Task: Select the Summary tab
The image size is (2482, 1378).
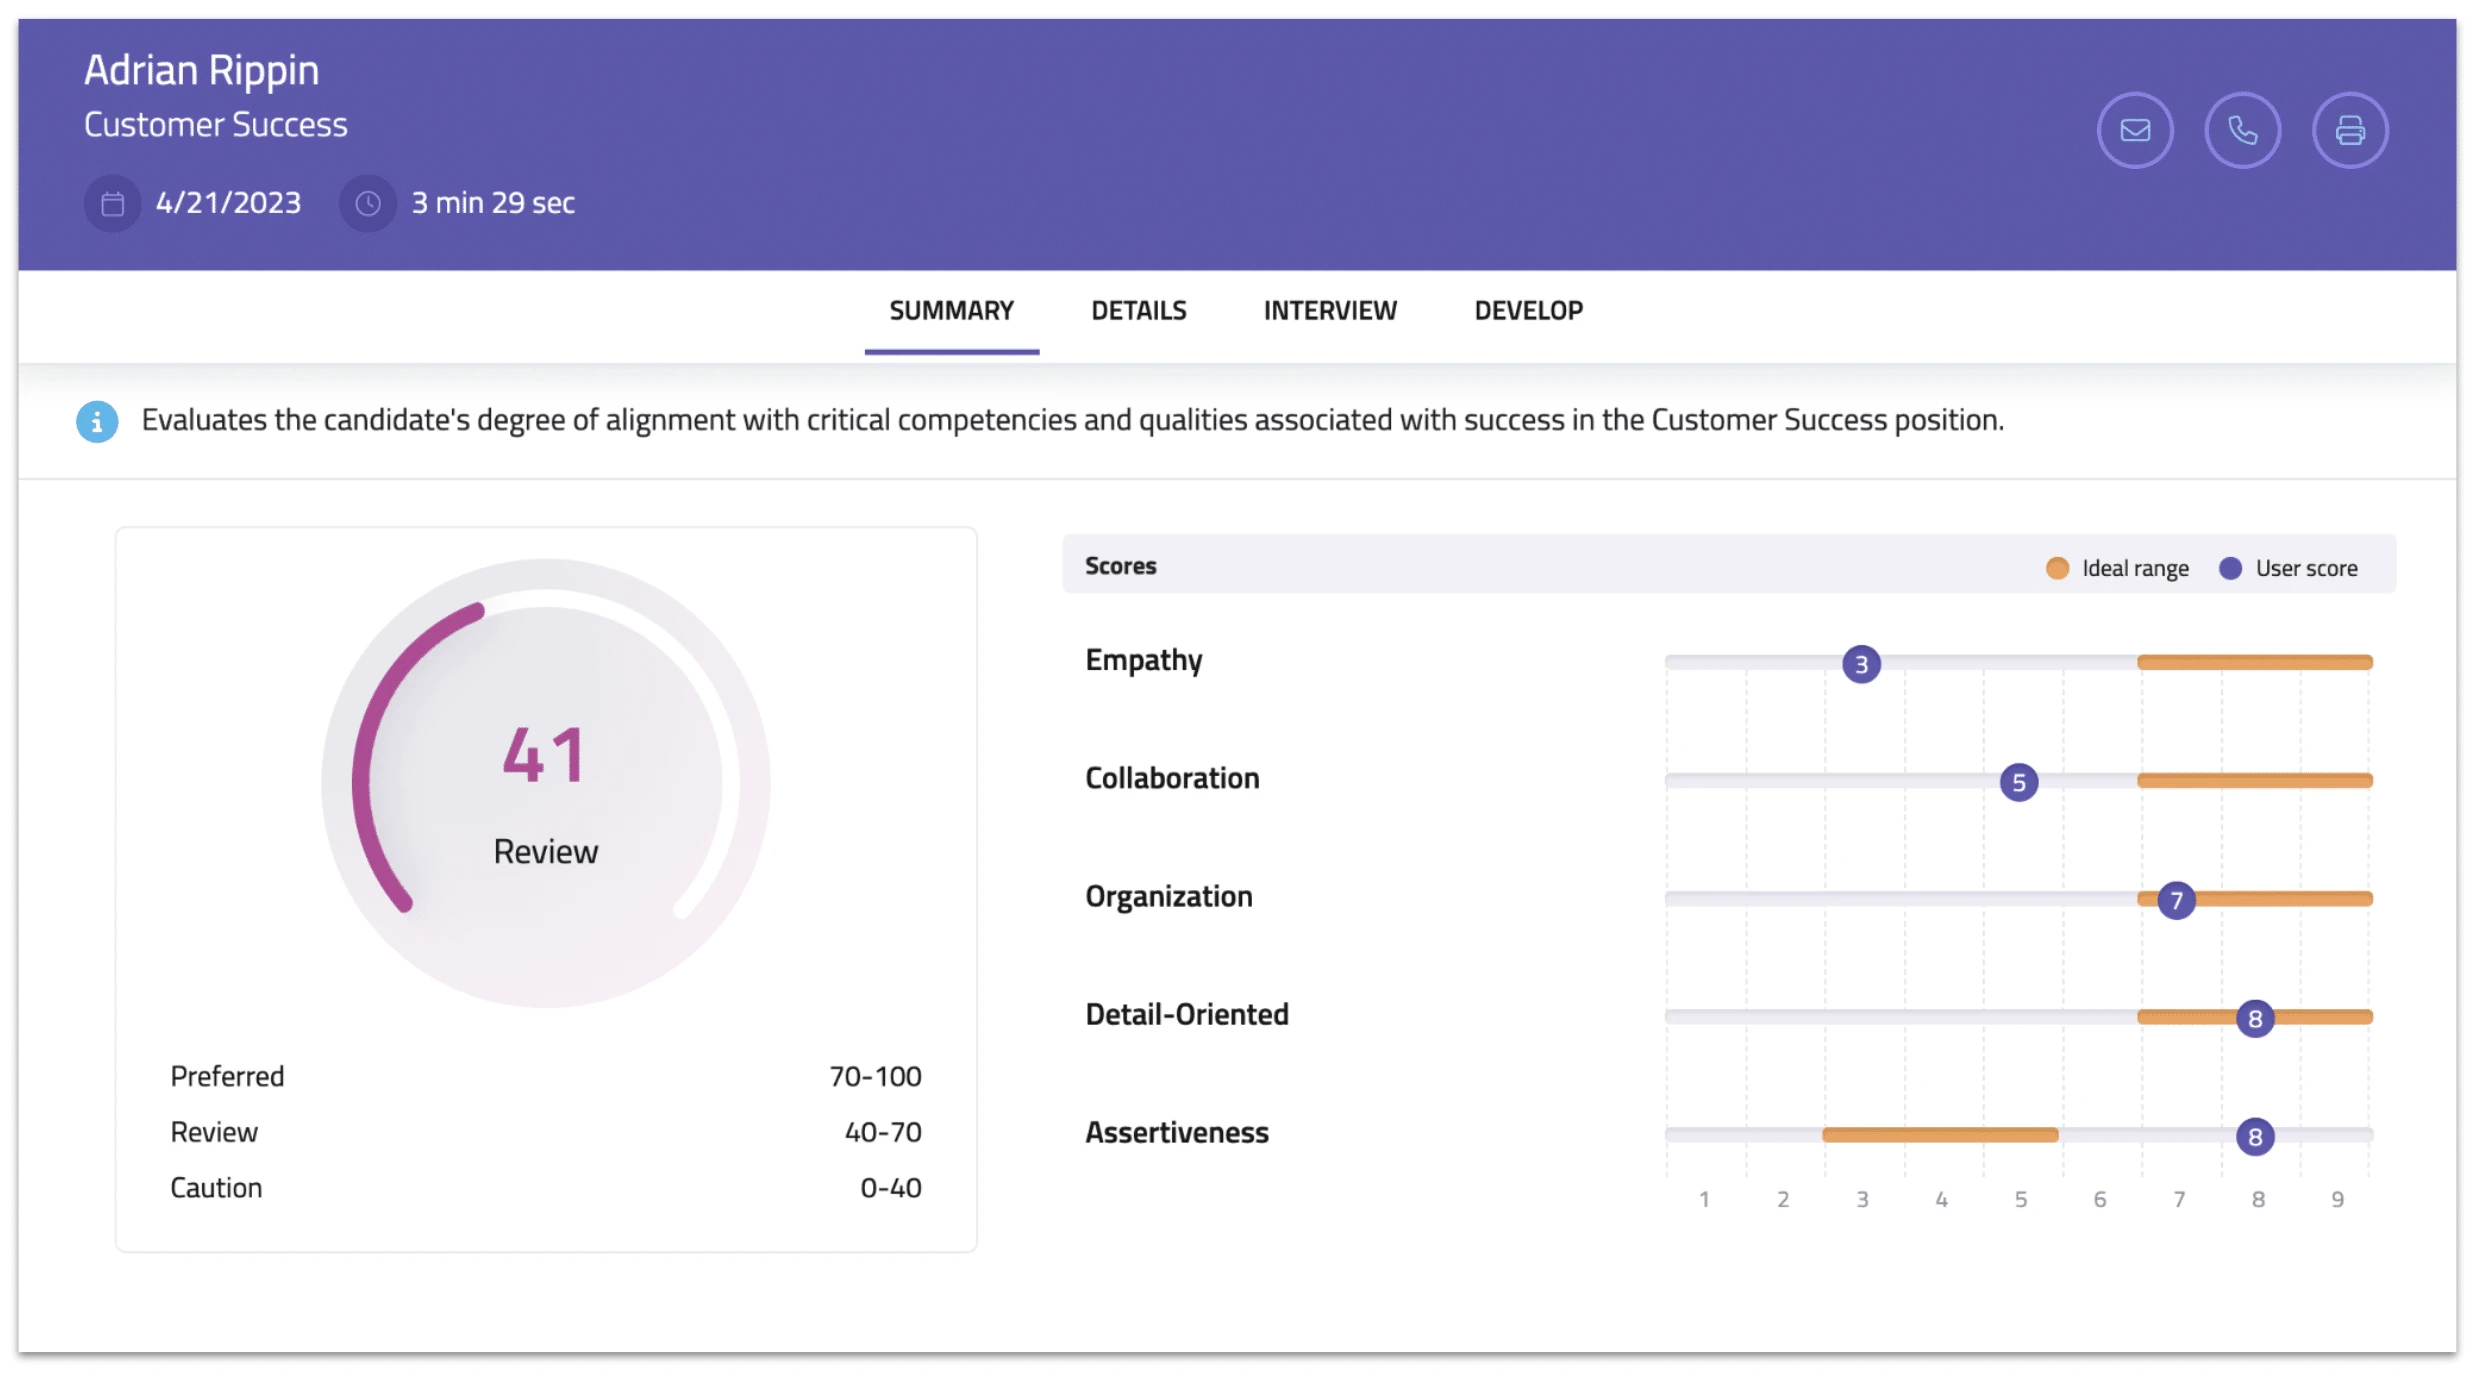Action: tap(951, 311)
